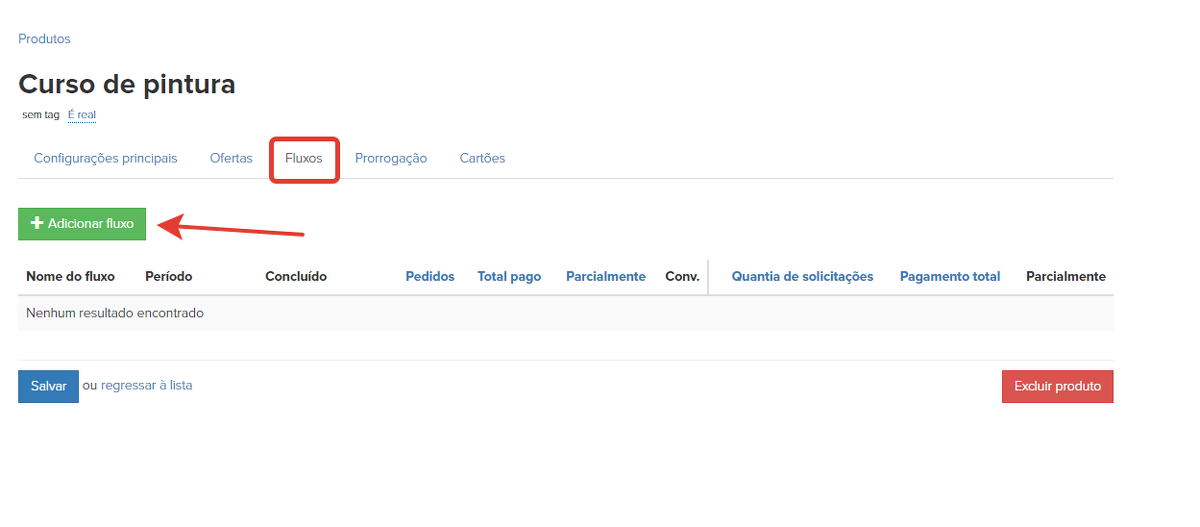This screenshot has width=1200, height=527.
Task: Follow the 'regressar à lista' link
Action: [x=146, y=385]
